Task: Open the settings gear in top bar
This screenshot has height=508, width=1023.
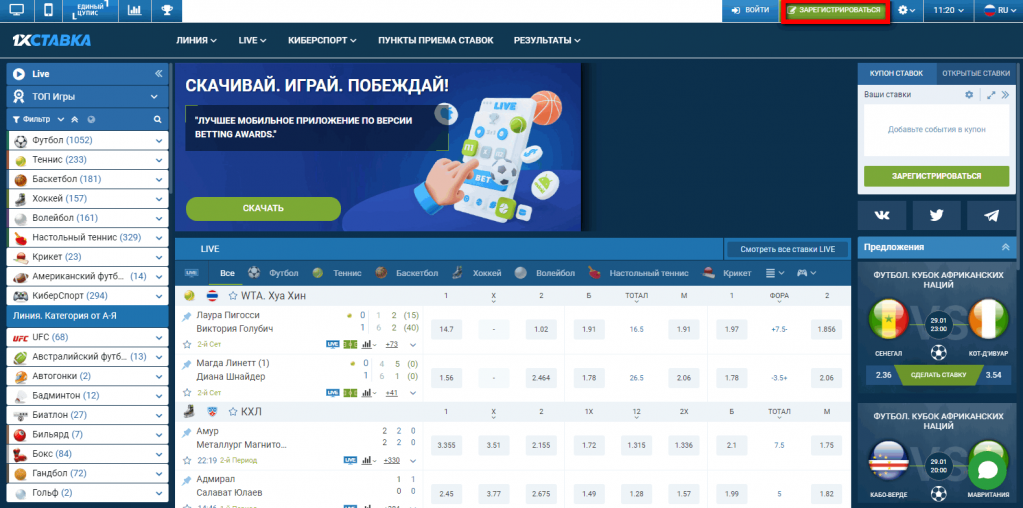Action: [x=907, y=10]
